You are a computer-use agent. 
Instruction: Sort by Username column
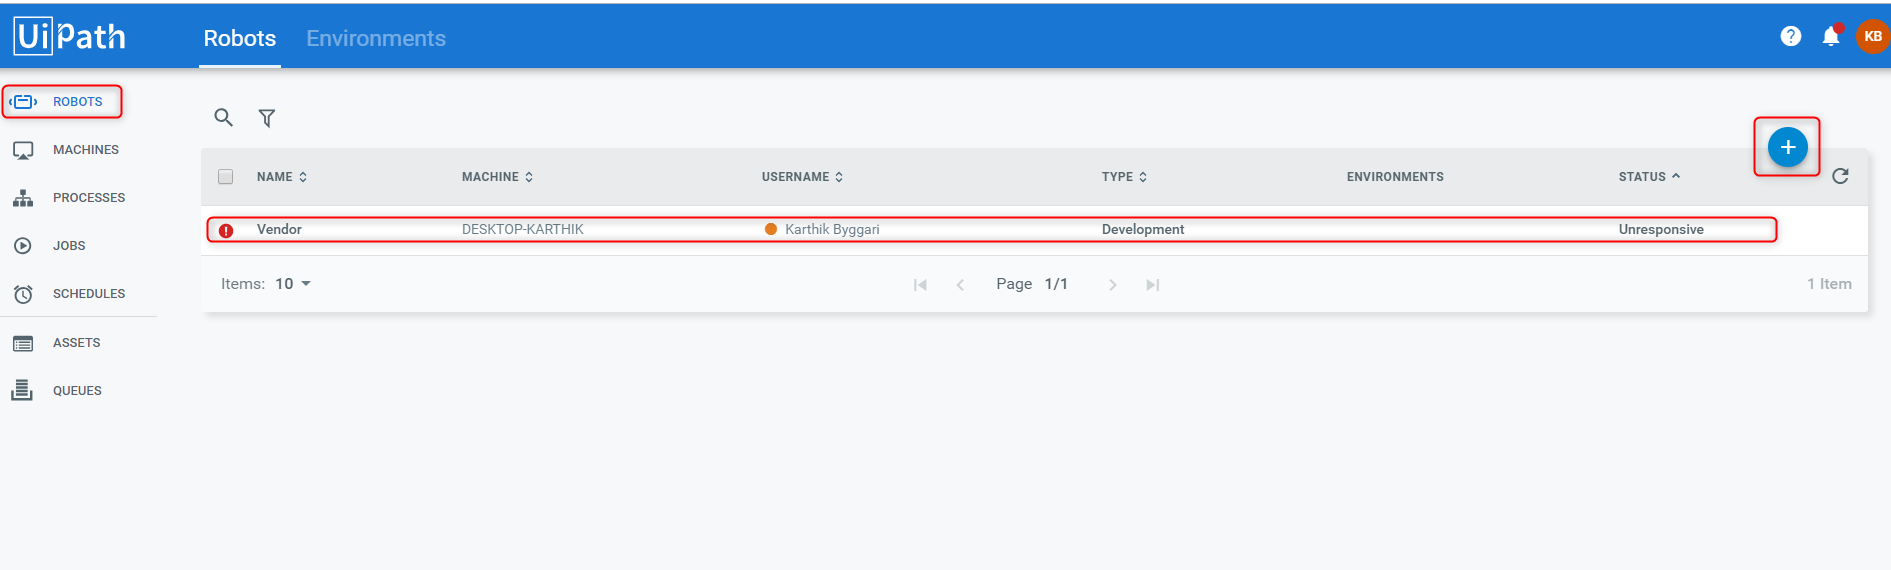click(802, 177)
